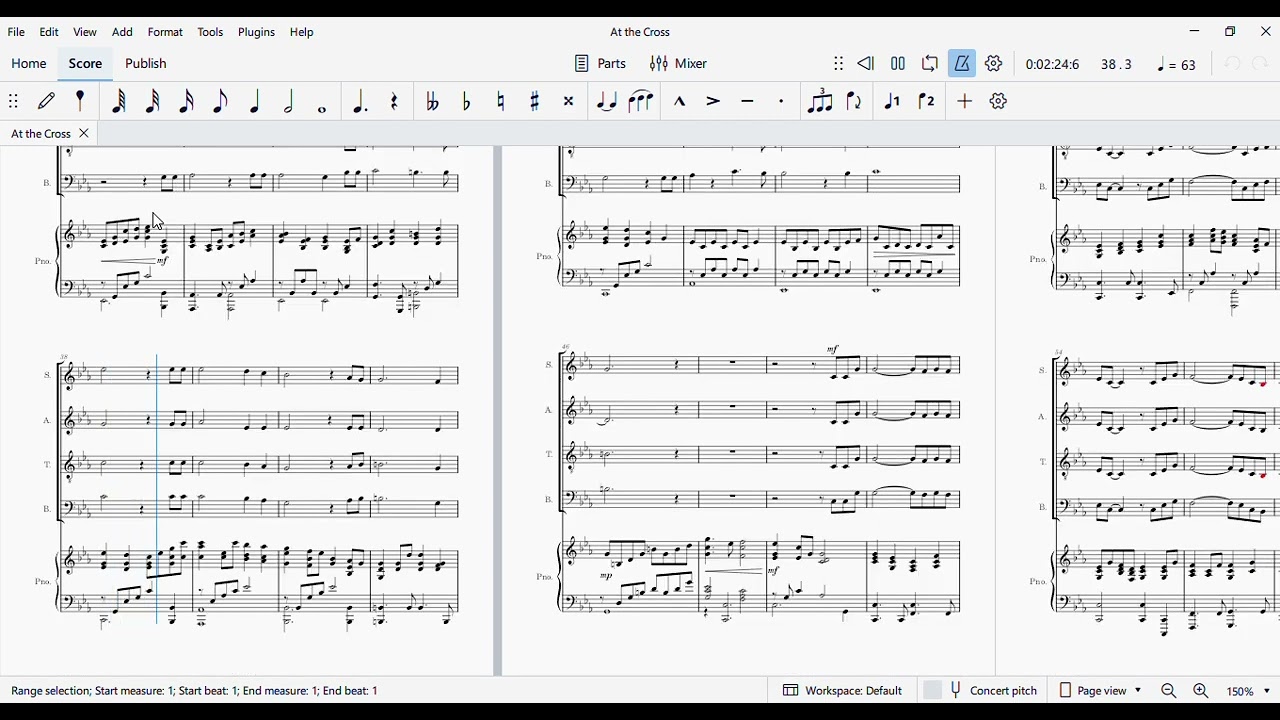Switch to the Publish tab
1280x720 pixels.
point(146,64)
